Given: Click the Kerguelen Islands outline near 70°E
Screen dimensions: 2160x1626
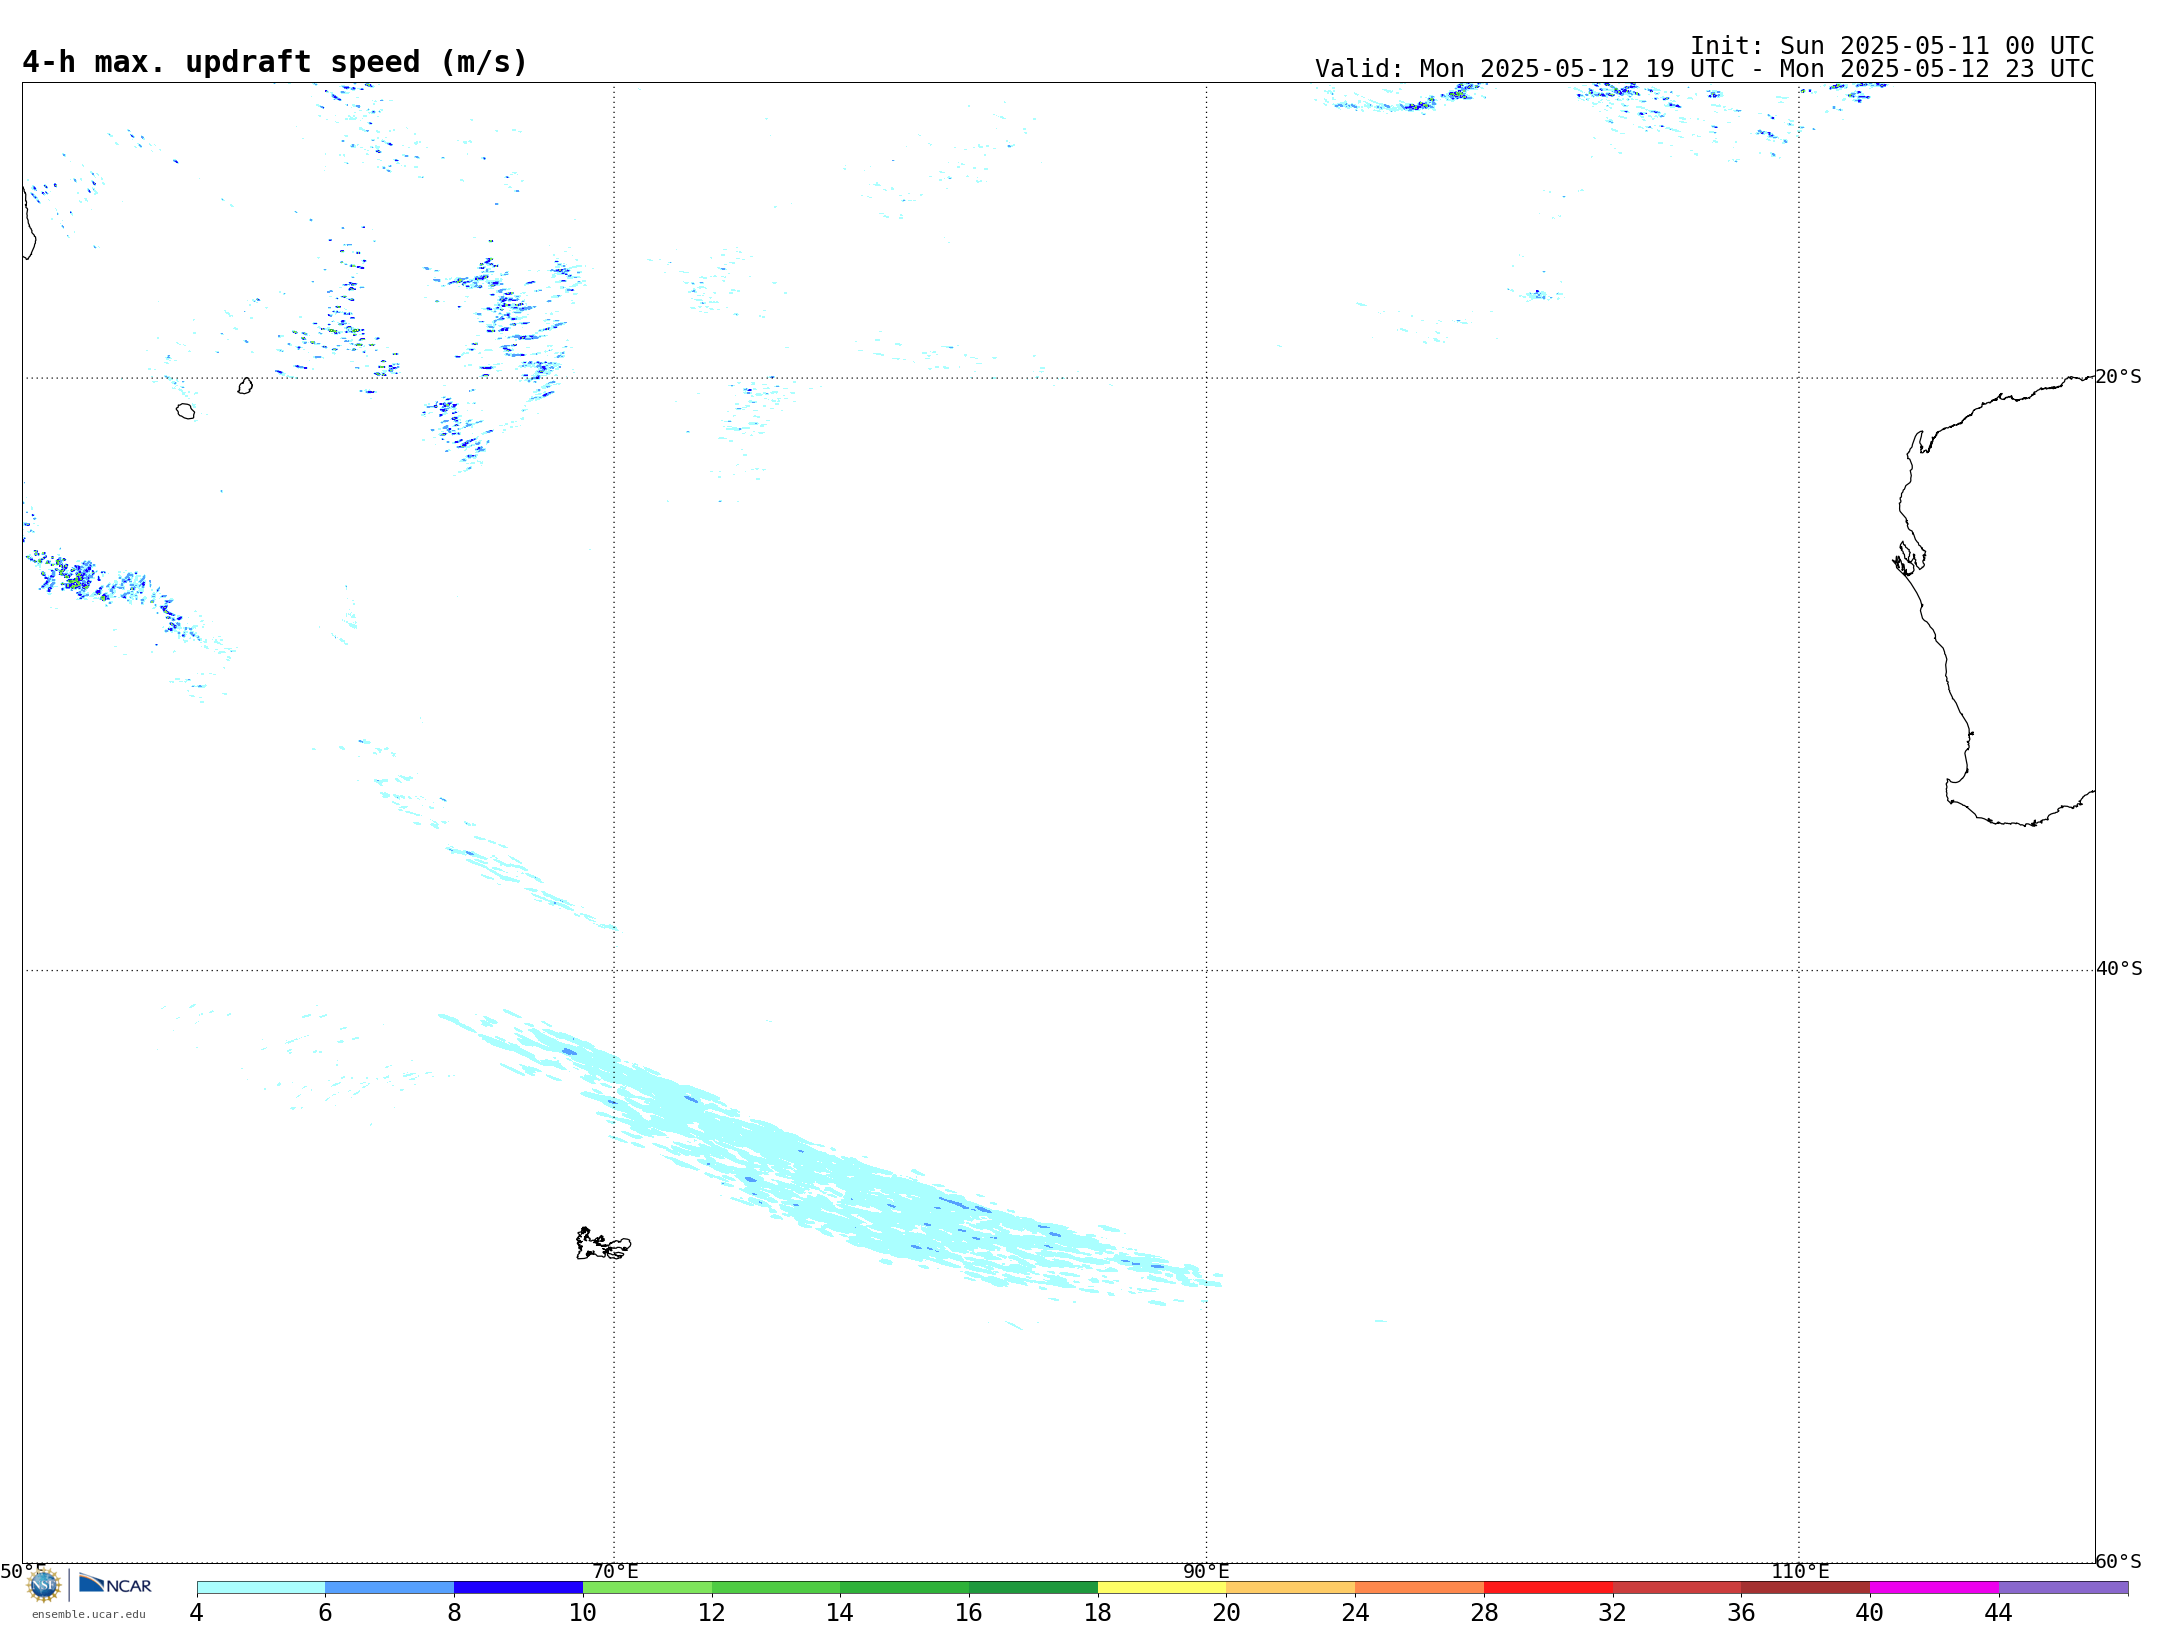Looking at the screenshot, I should (x=603, y=1244).
